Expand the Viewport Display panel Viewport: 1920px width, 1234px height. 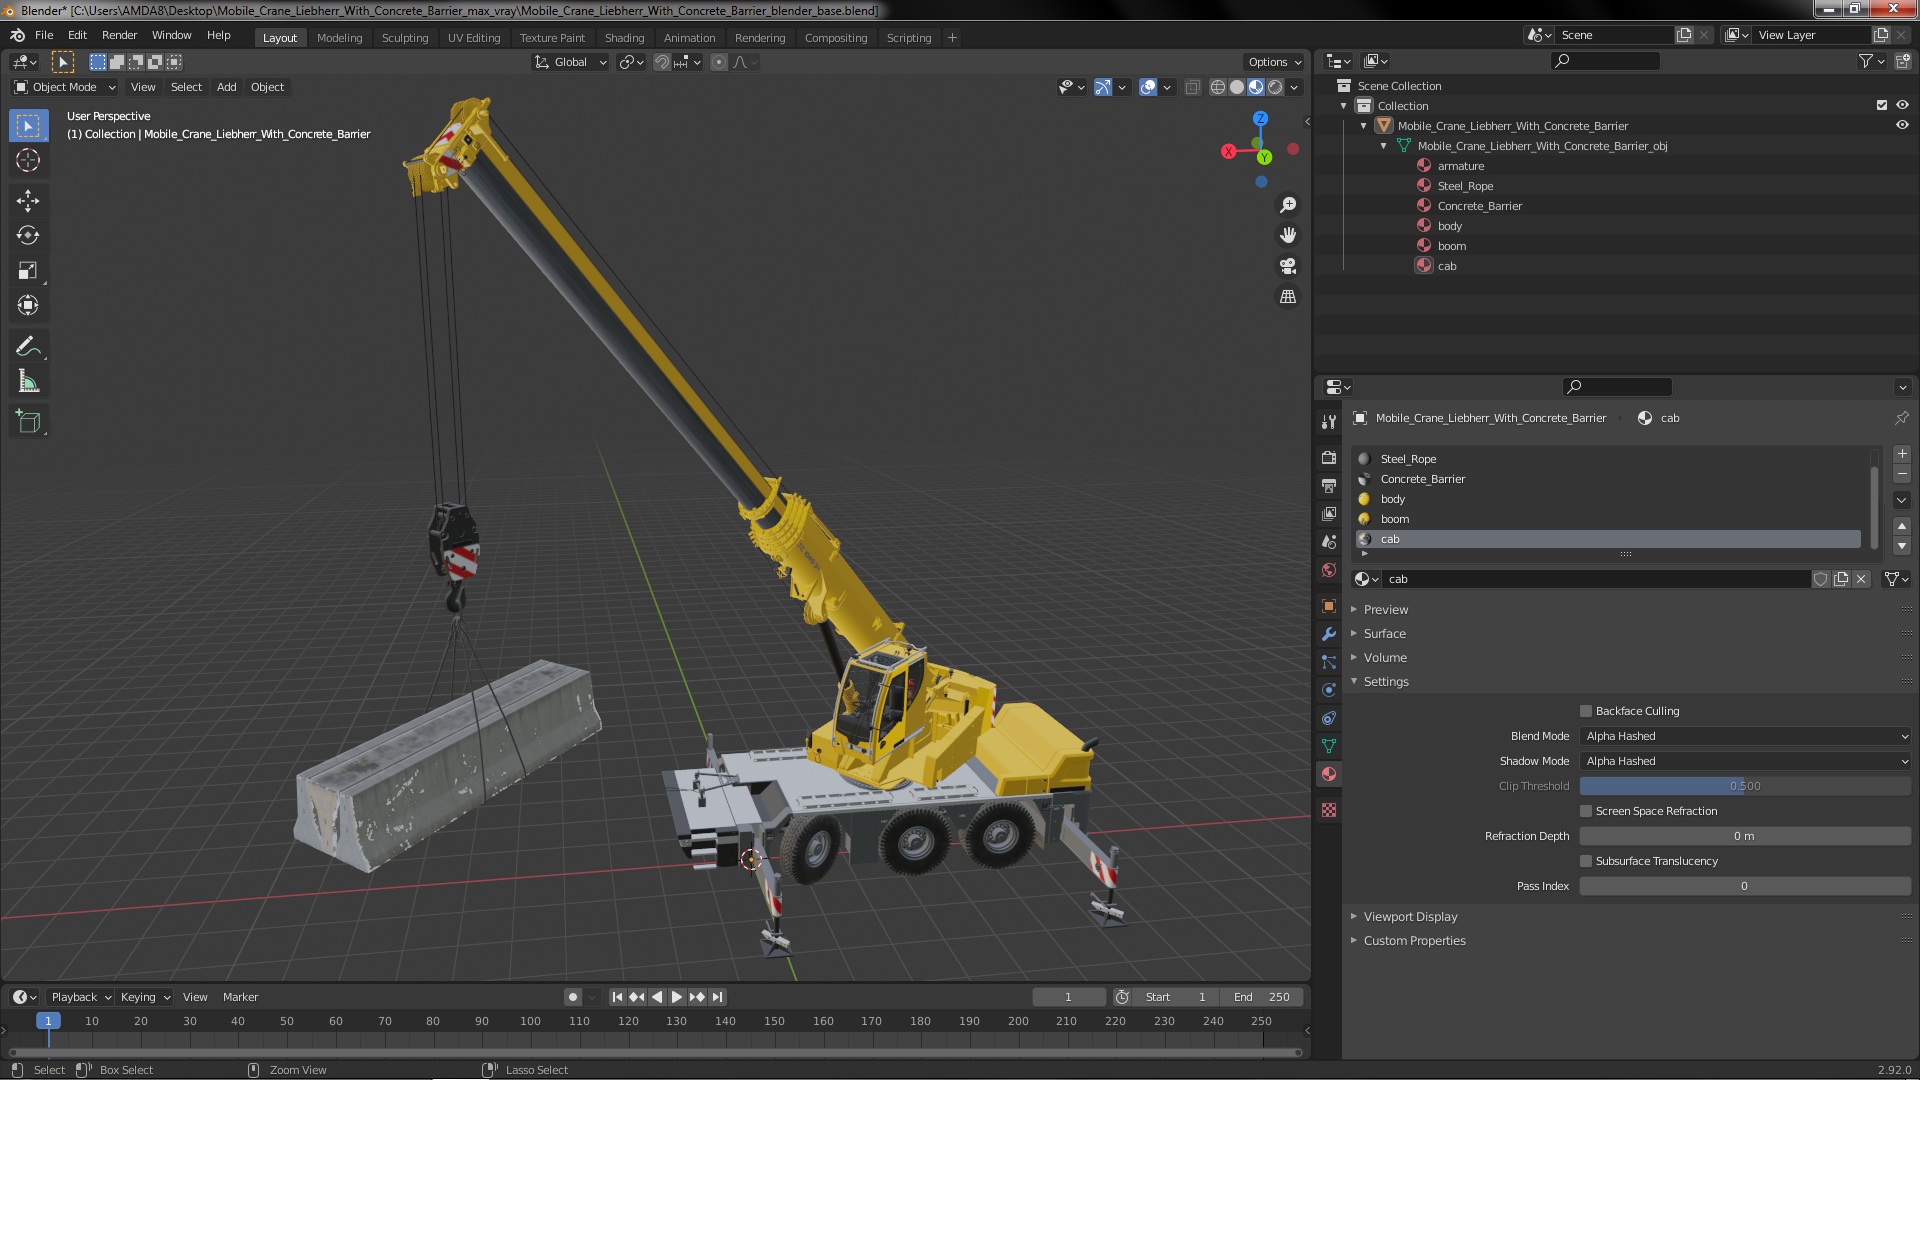coord(1410,916)
